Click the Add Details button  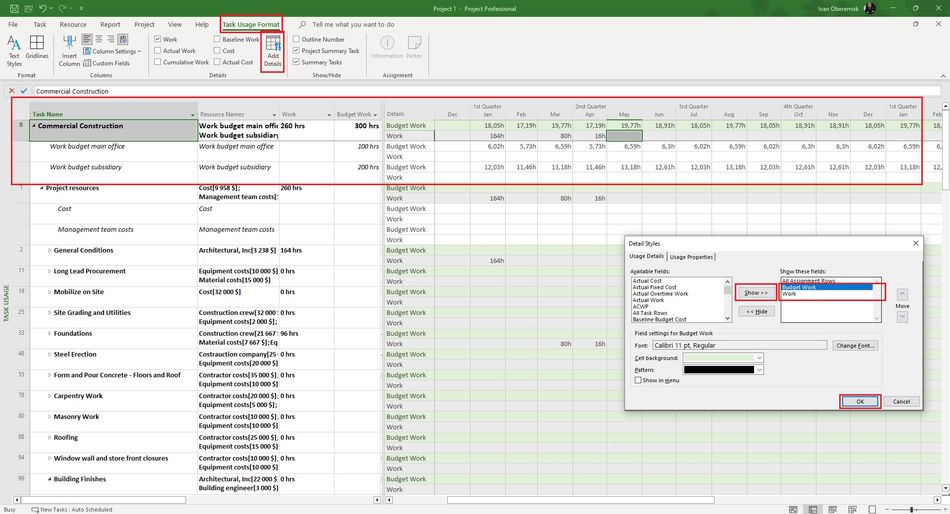(273, 52)
